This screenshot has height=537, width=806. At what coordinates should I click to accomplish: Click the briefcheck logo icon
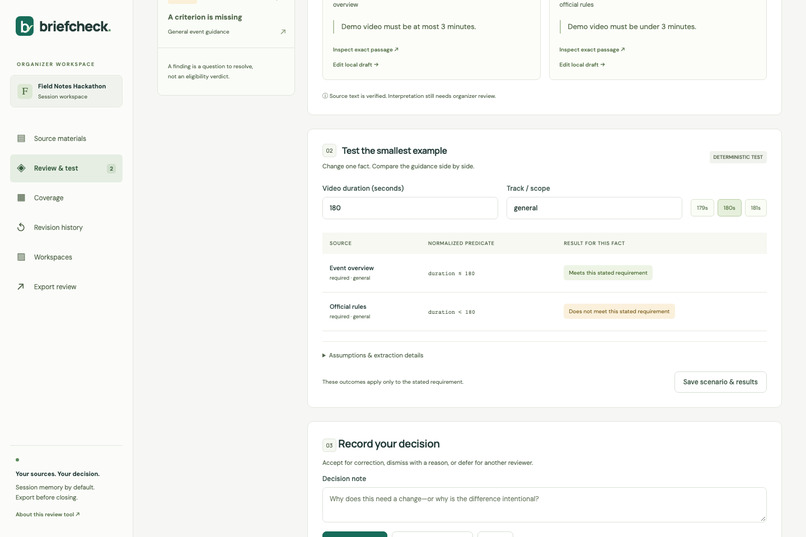click(x=25, y=26)
